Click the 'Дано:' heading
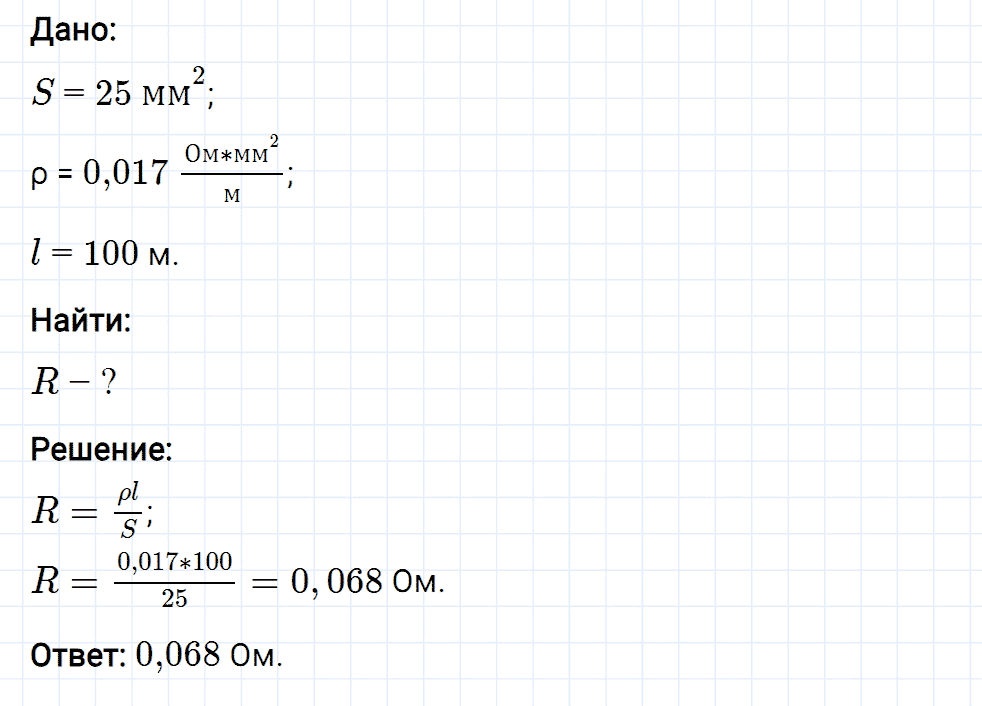The height and width of the screenshot is (706, 982). 73,29
